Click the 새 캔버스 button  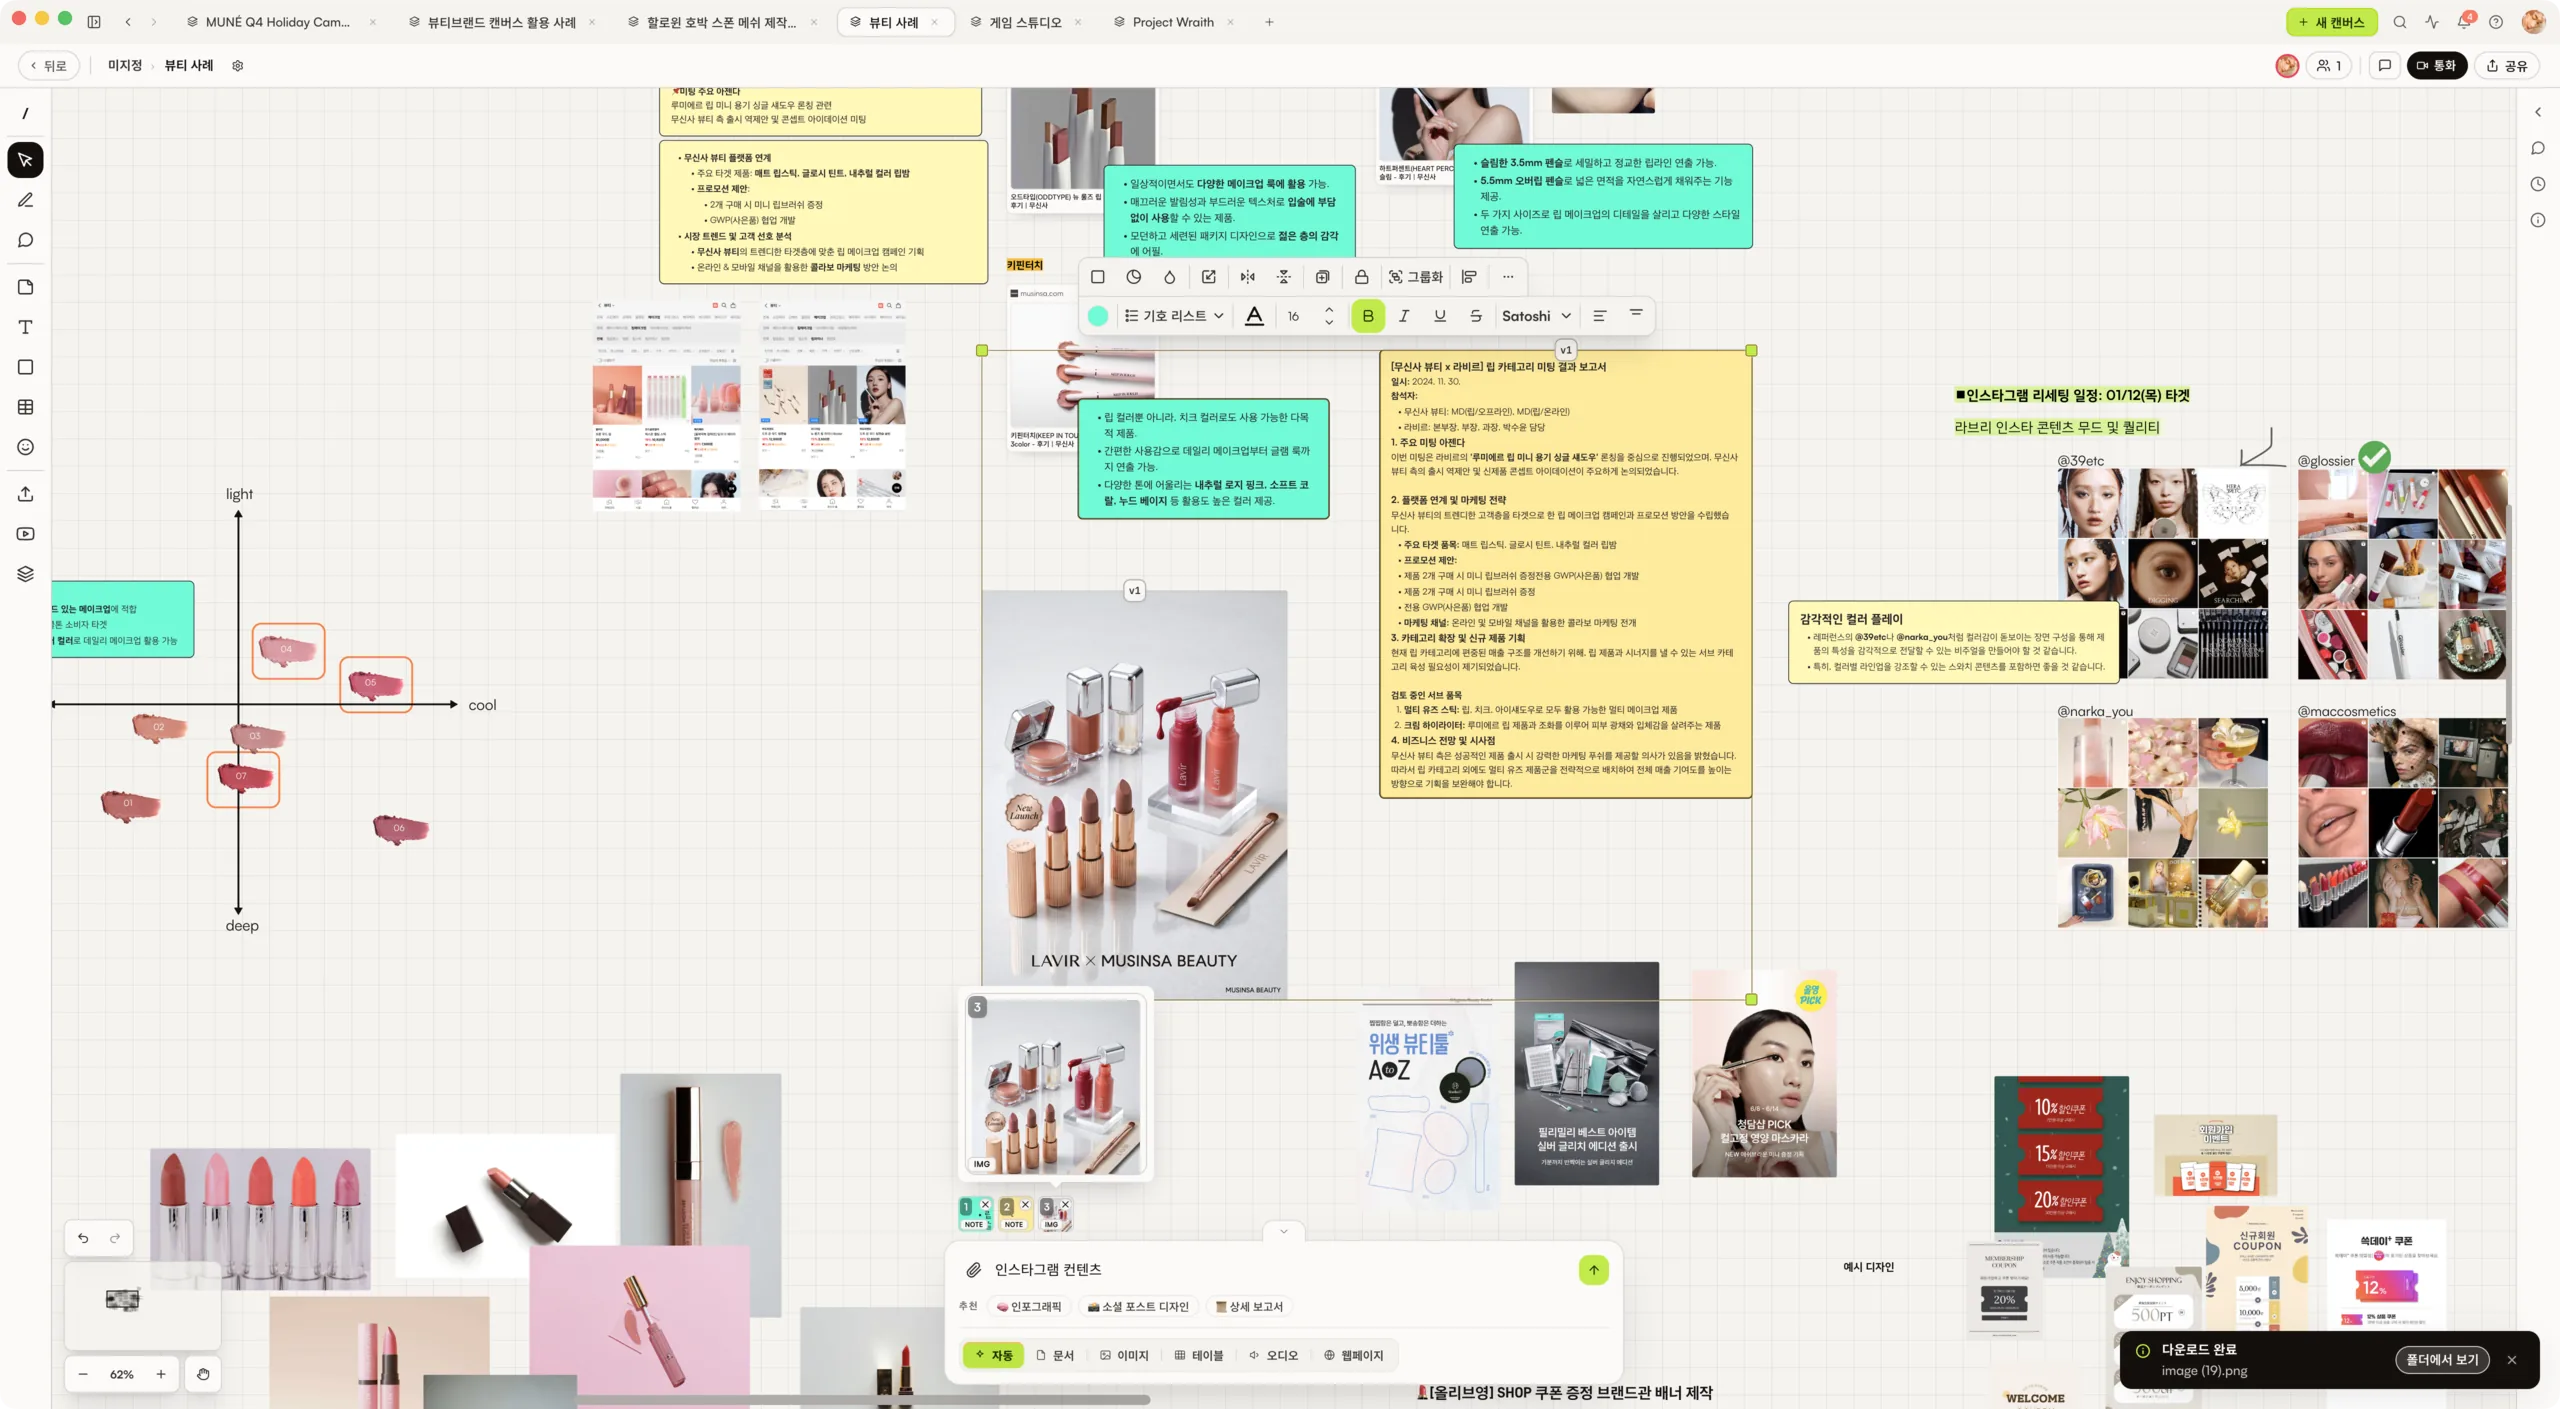[2331, 22]
